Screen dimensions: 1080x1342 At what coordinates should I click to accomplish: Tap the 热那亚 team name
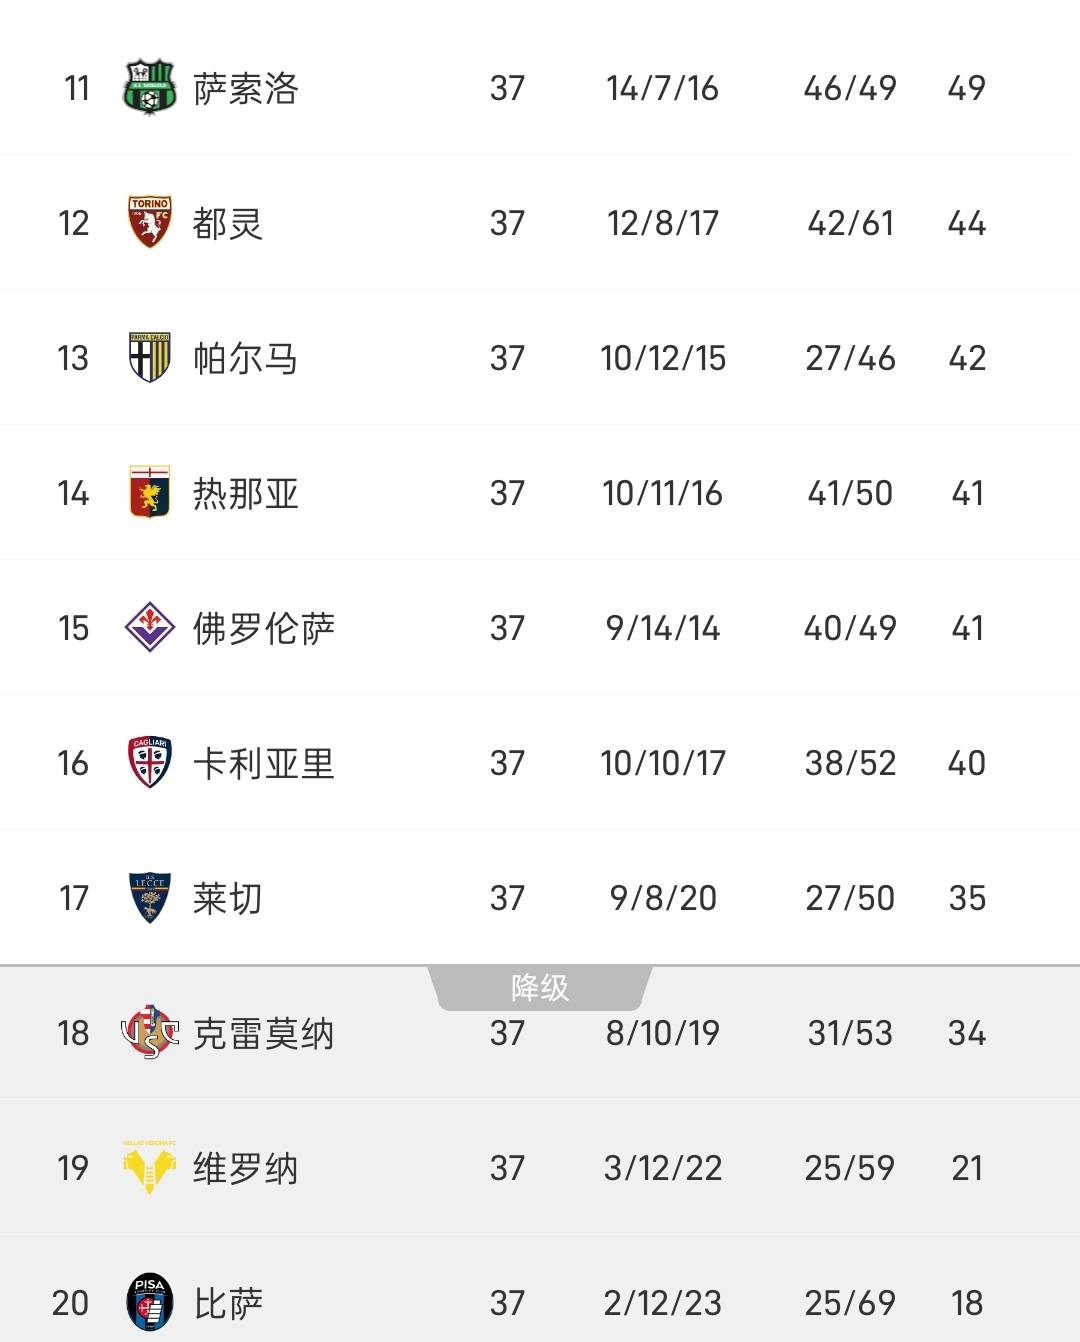(x=246, y=493)
